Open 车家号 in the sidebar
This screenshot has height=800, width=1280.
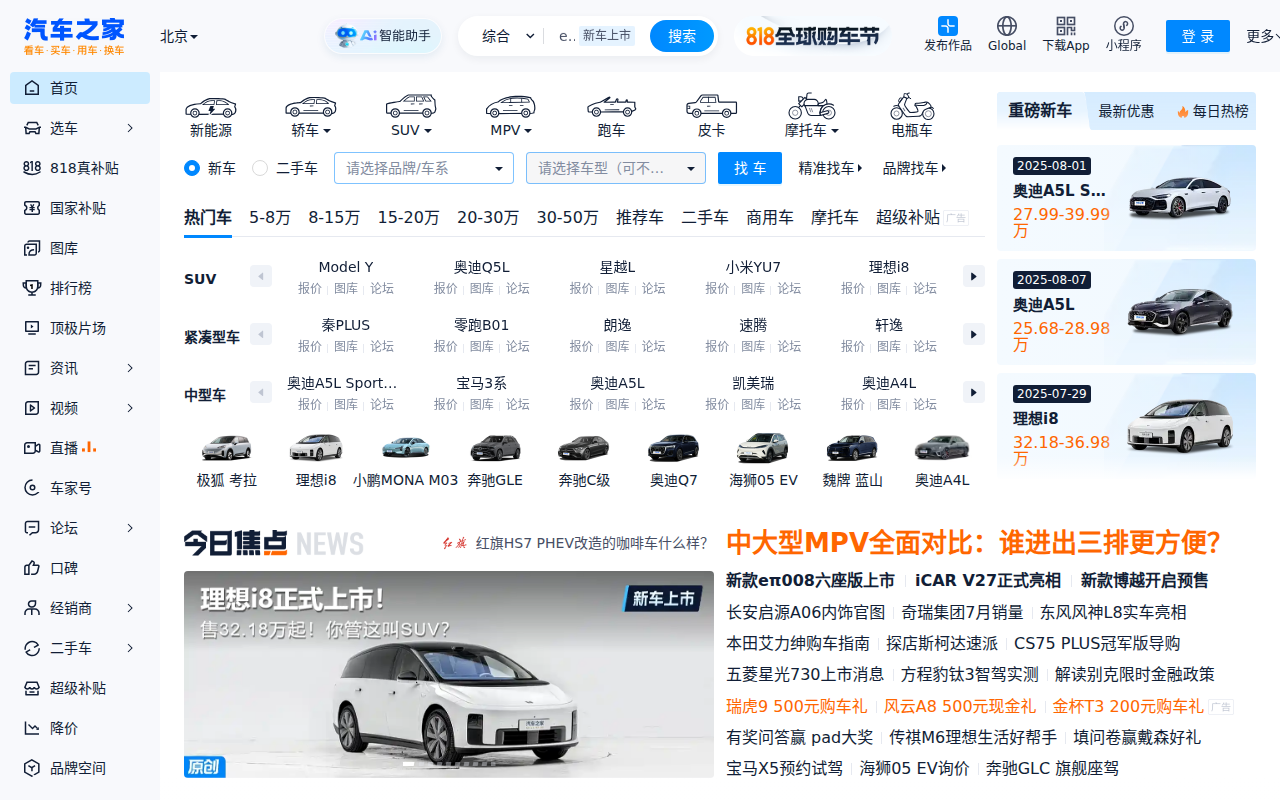pos(80,488)
